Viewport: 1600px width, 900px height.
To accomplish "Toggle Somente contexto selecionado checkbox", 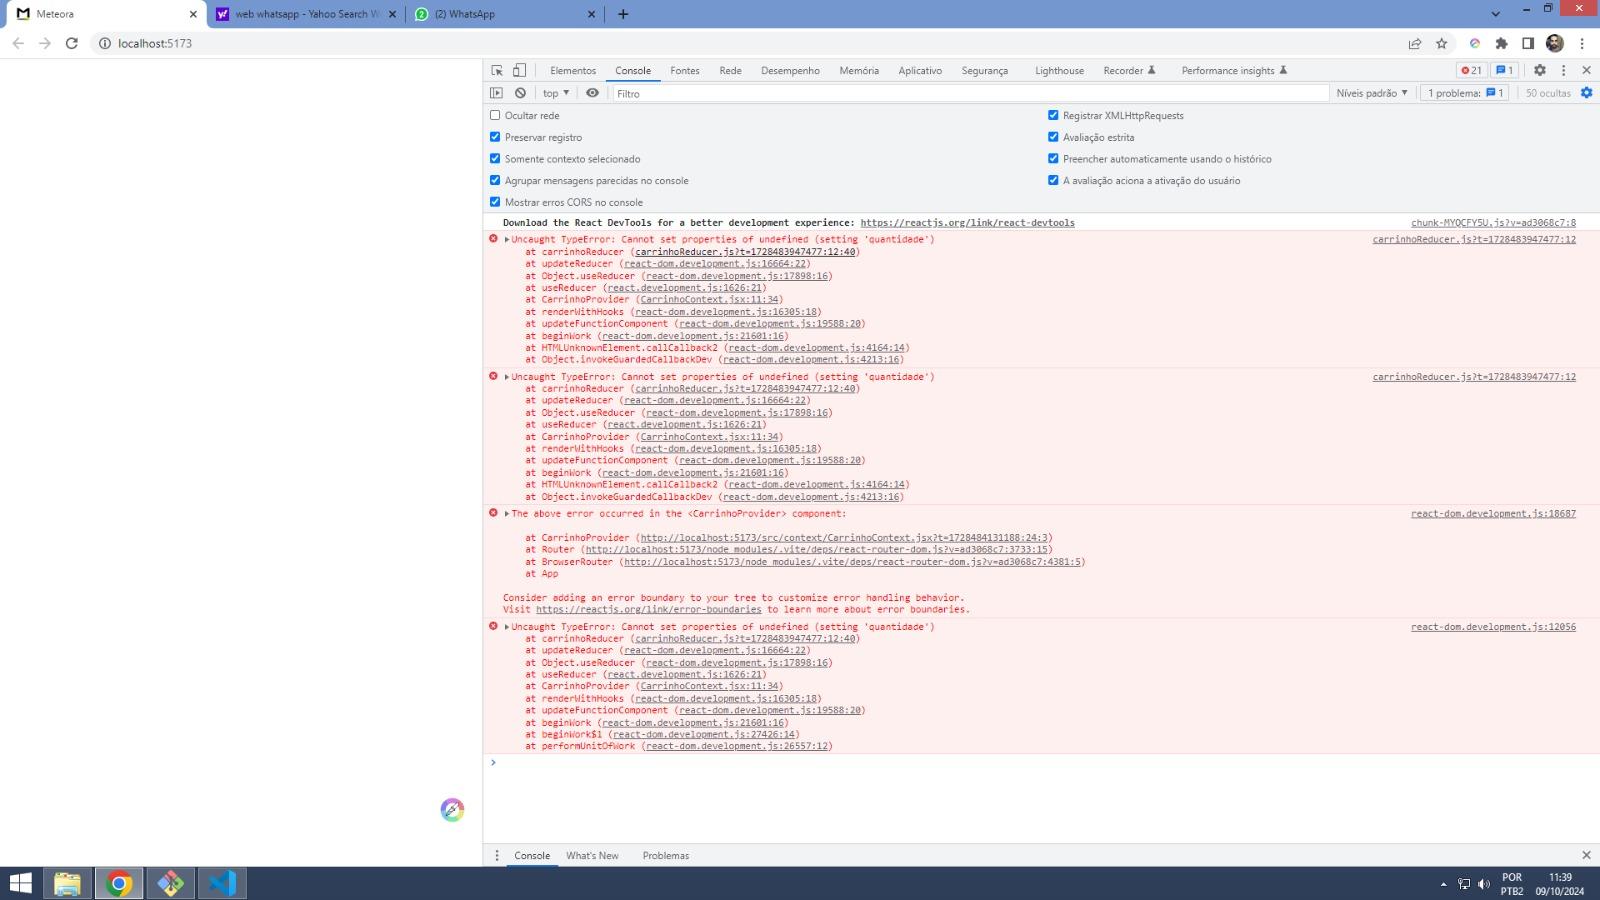I will point(495,158).
